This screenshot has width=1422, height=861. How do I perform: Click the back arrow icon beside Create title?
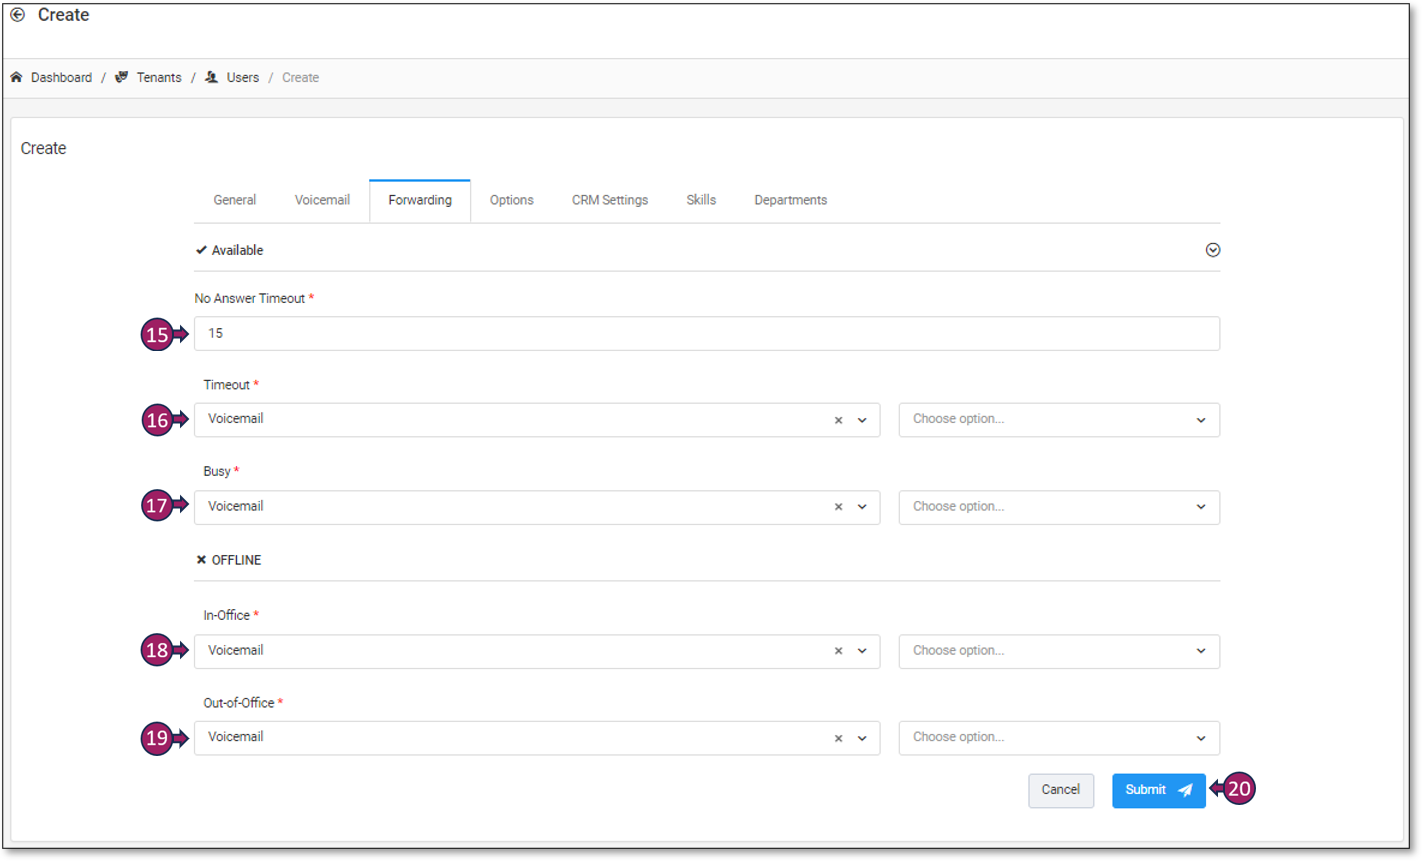coord(17,15)
